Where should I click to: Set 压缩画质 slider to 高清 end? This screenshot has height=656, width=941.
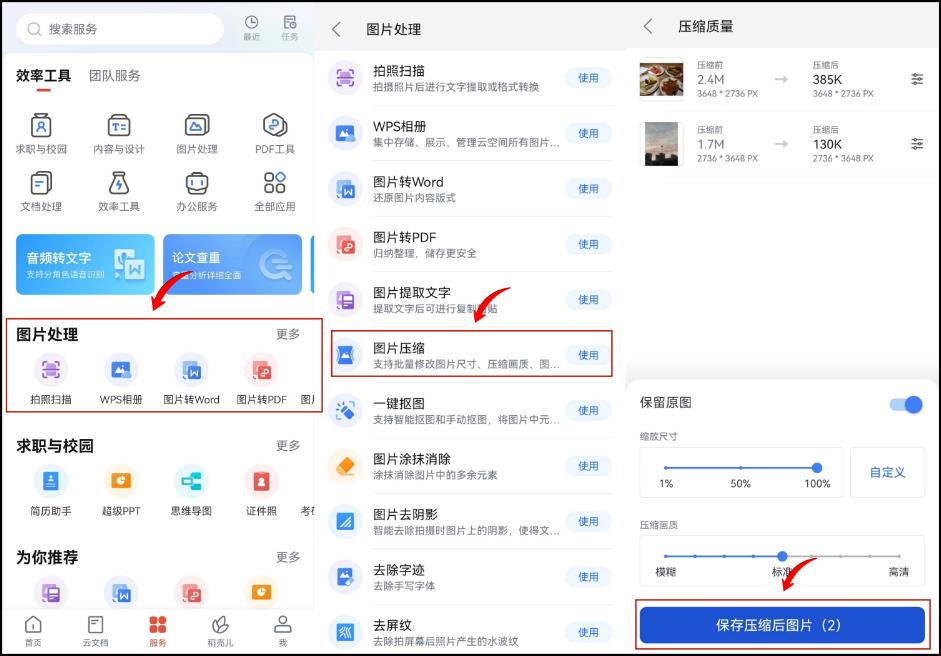[x=898, y=556]
